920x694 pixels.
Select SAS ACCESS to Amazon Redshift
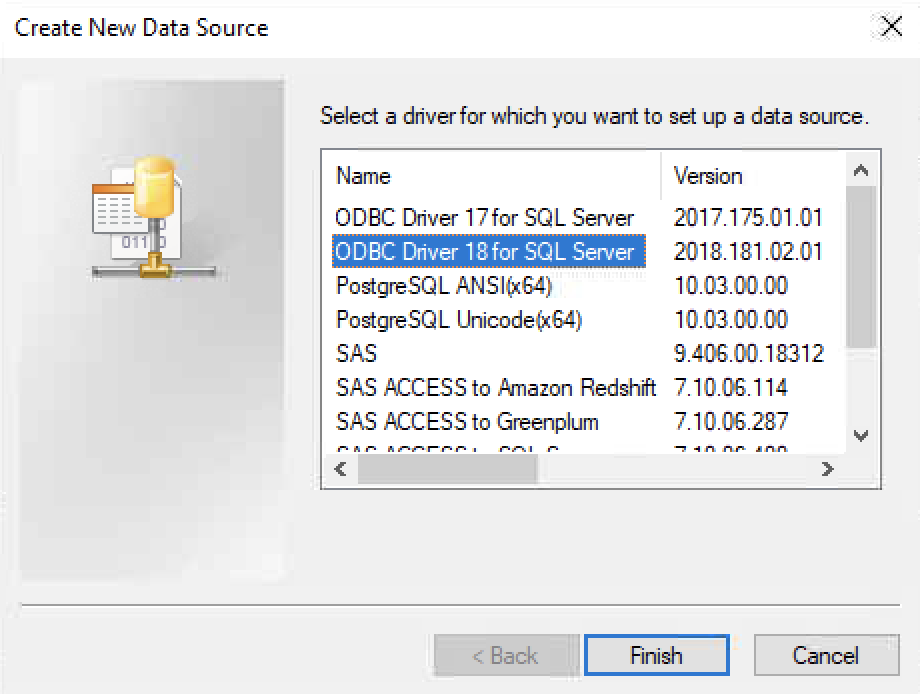pos(496,388)
